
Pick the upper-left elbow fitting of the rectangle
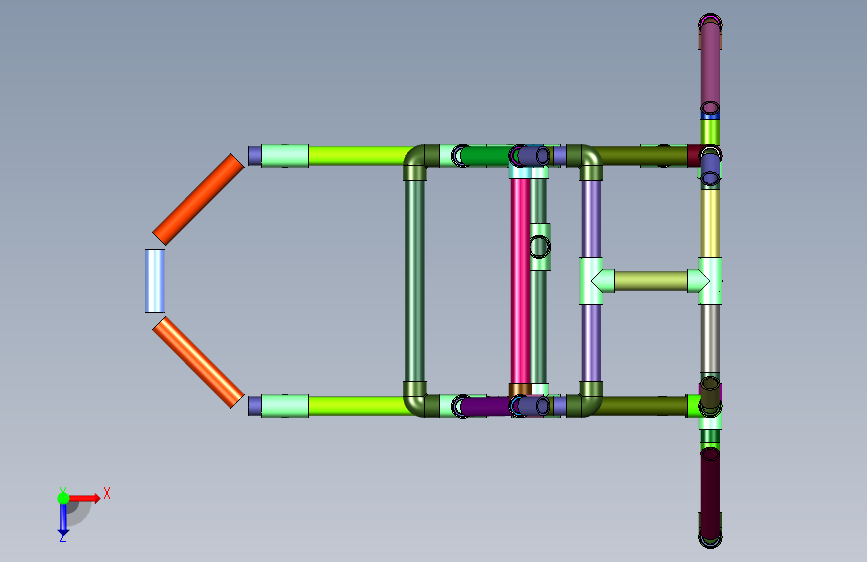(418, 161)
